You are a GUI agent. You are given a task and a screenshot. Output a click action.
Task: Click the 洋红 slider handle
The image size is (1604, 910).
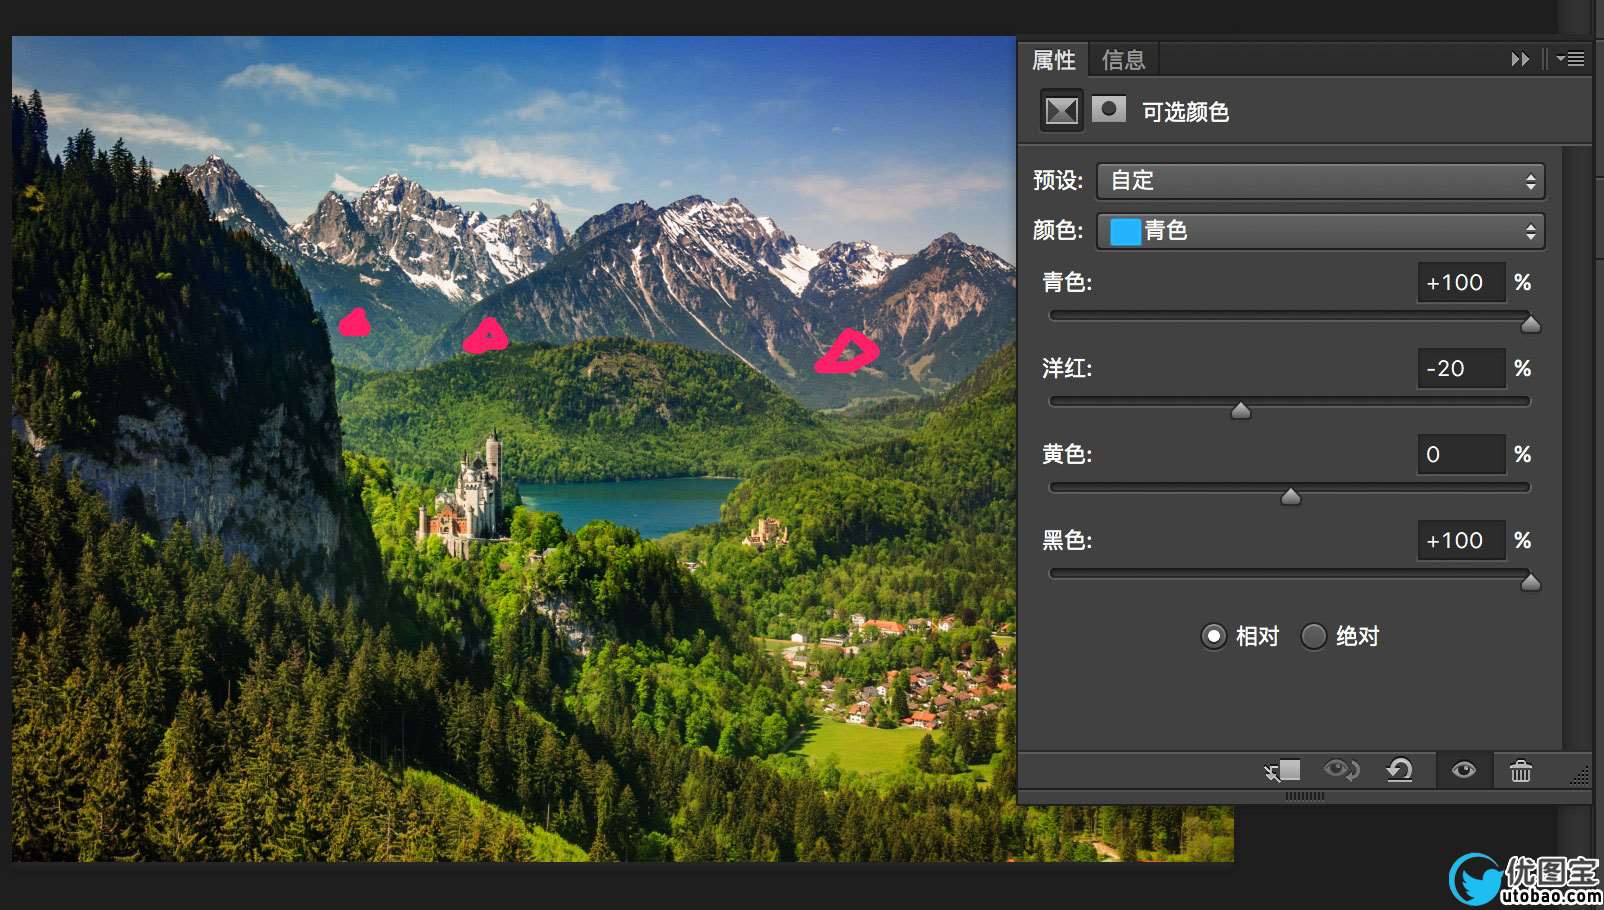[1241, 410]
